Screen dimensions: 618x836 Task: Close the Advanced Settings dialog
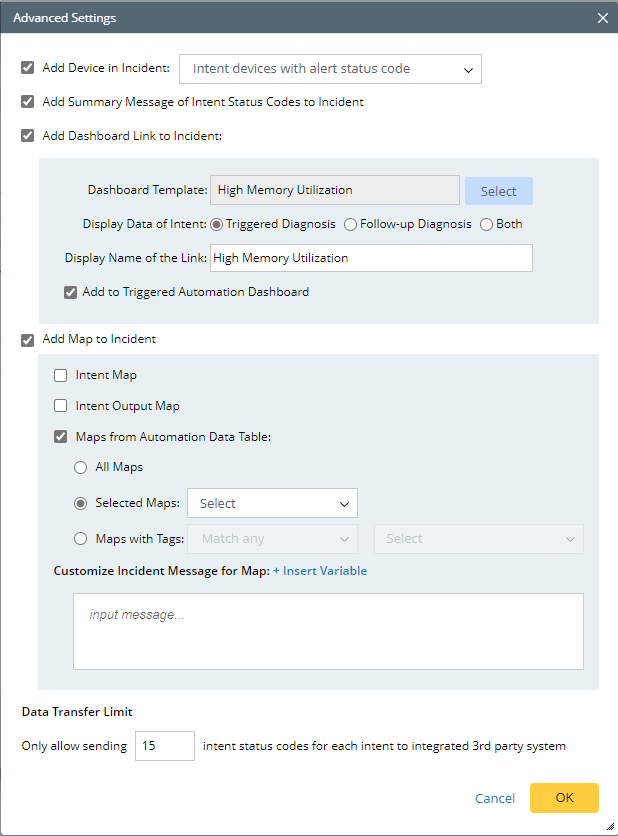tap(602, 18)
